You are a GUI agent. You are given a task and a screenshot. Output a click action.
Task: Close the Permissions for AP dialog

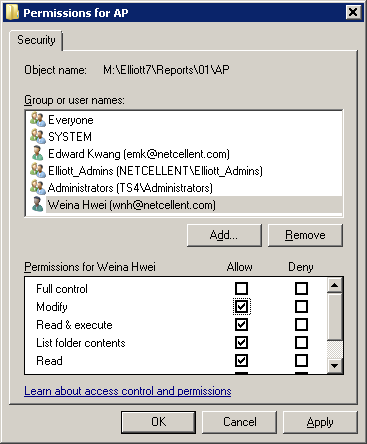(x=353, y=12)
